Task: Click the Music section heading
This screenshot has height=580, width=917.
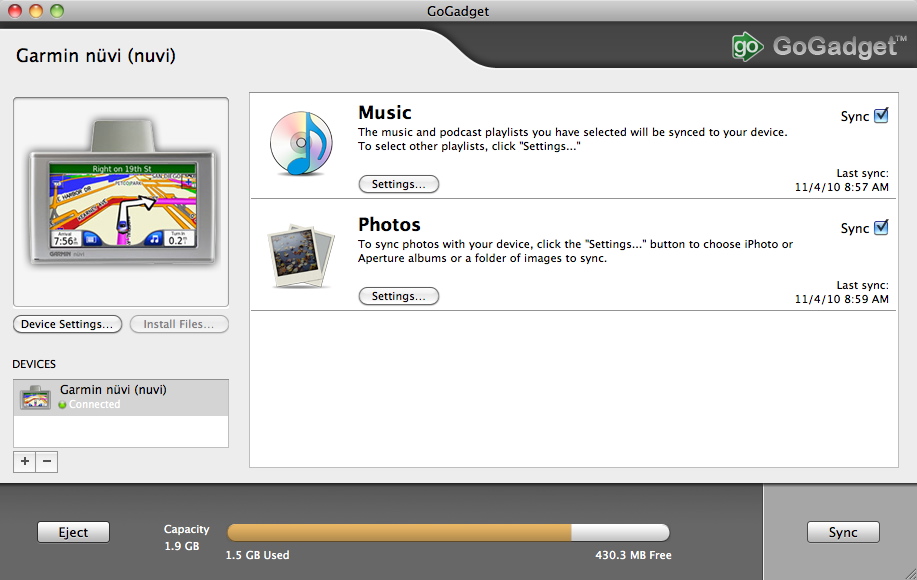Action: tap(385, 112)
